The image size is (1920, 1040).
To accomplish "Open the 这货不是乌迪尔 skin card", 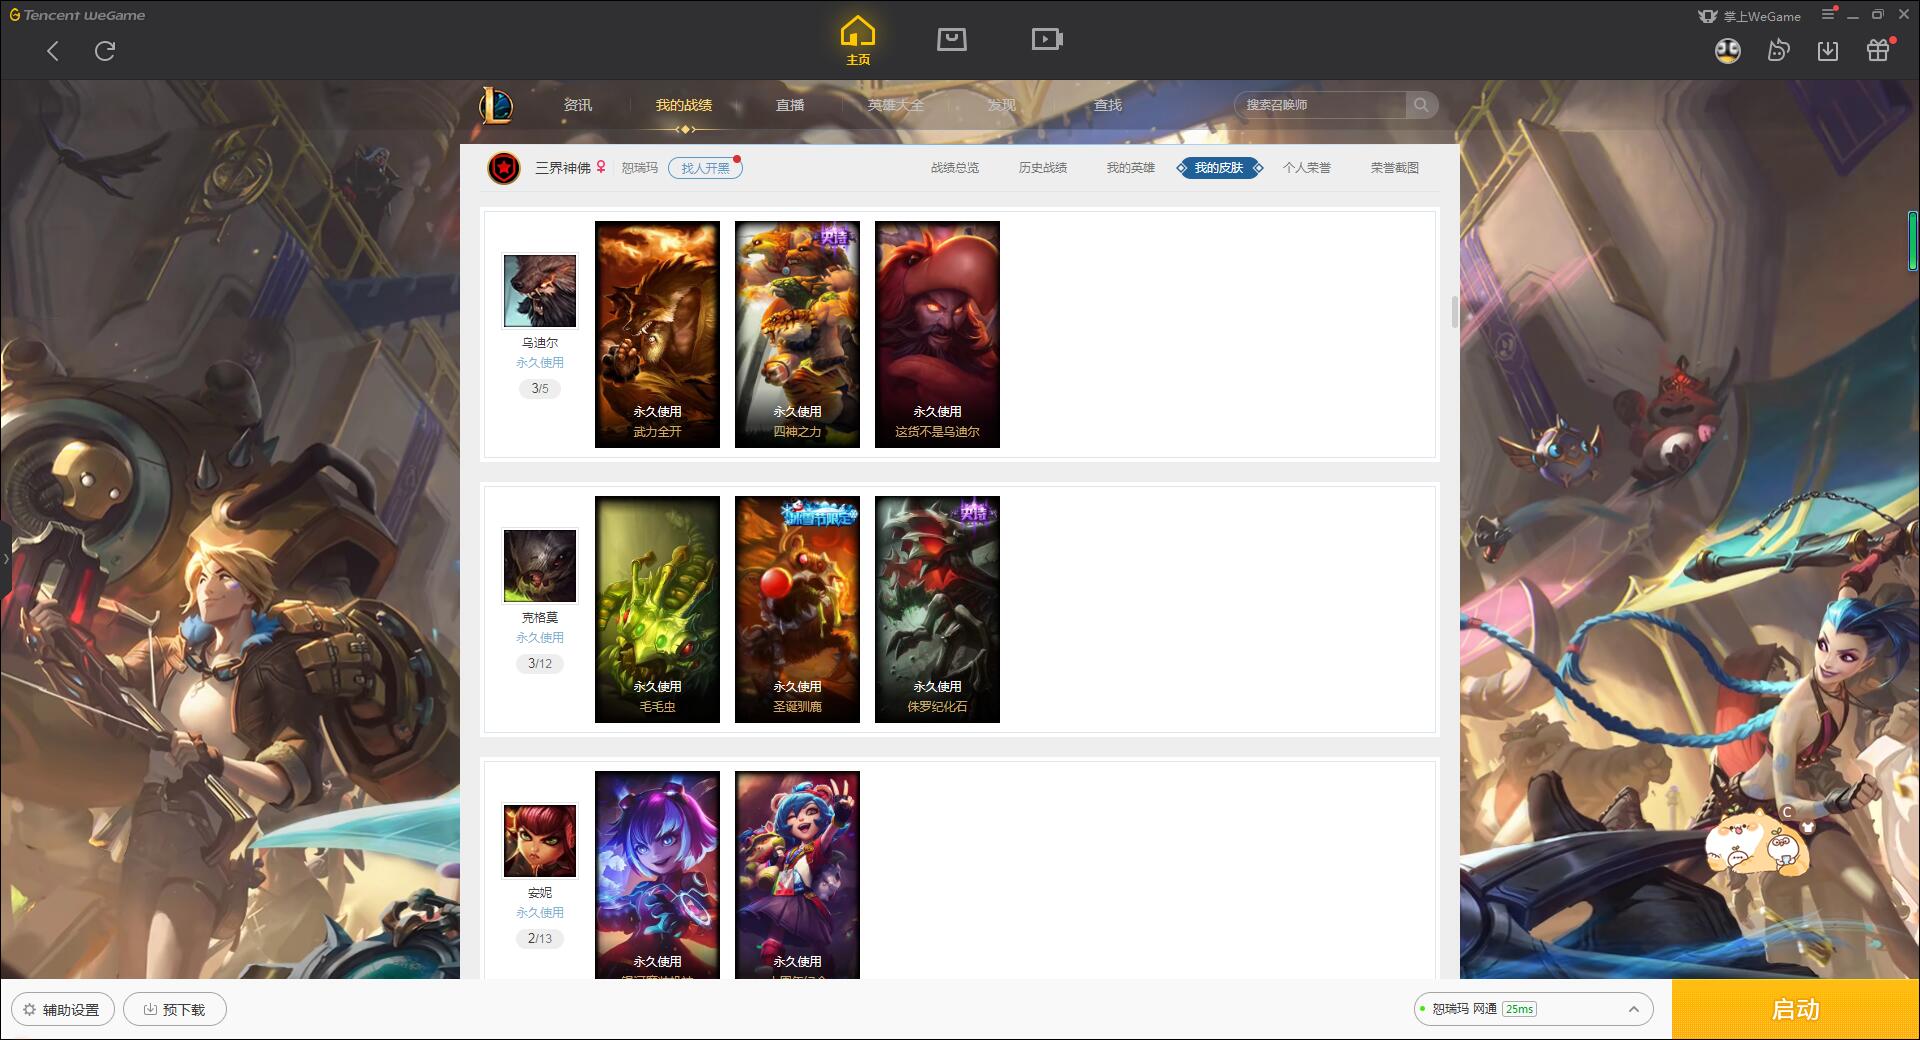I will [937, 334].
